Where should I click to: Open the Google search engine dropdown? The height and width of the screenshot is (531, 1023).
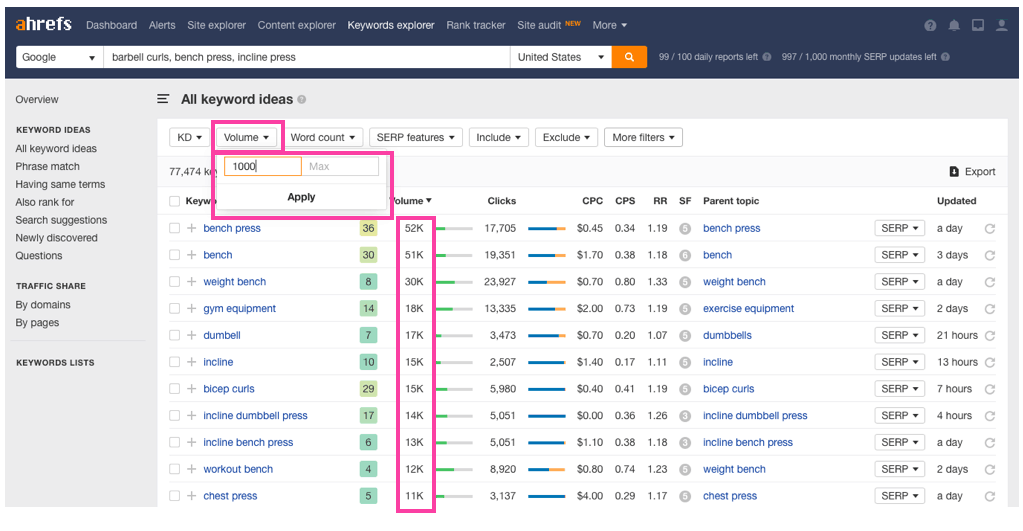point(59,57)
